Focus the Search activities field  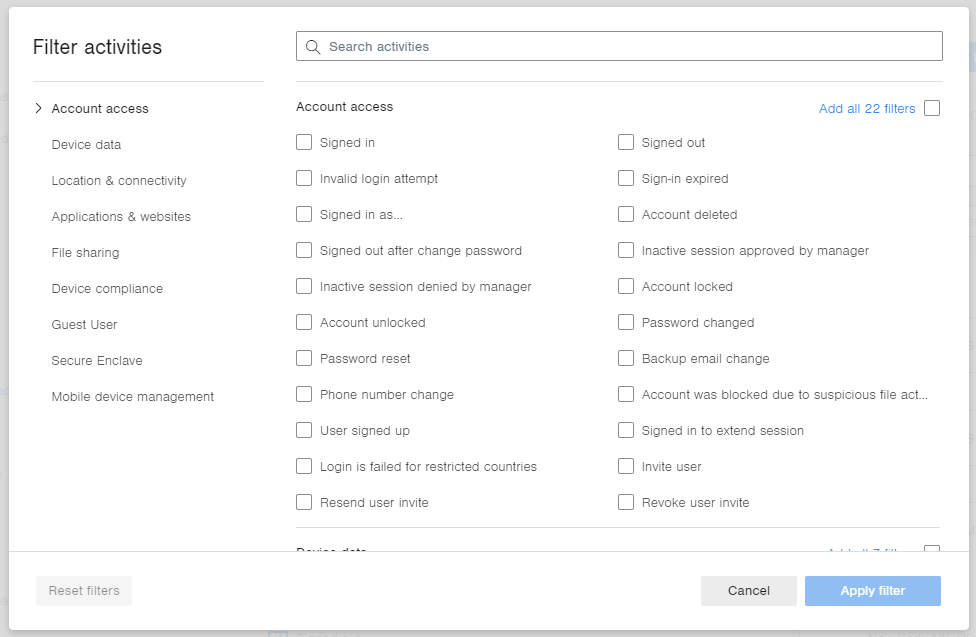coord(619,46)
